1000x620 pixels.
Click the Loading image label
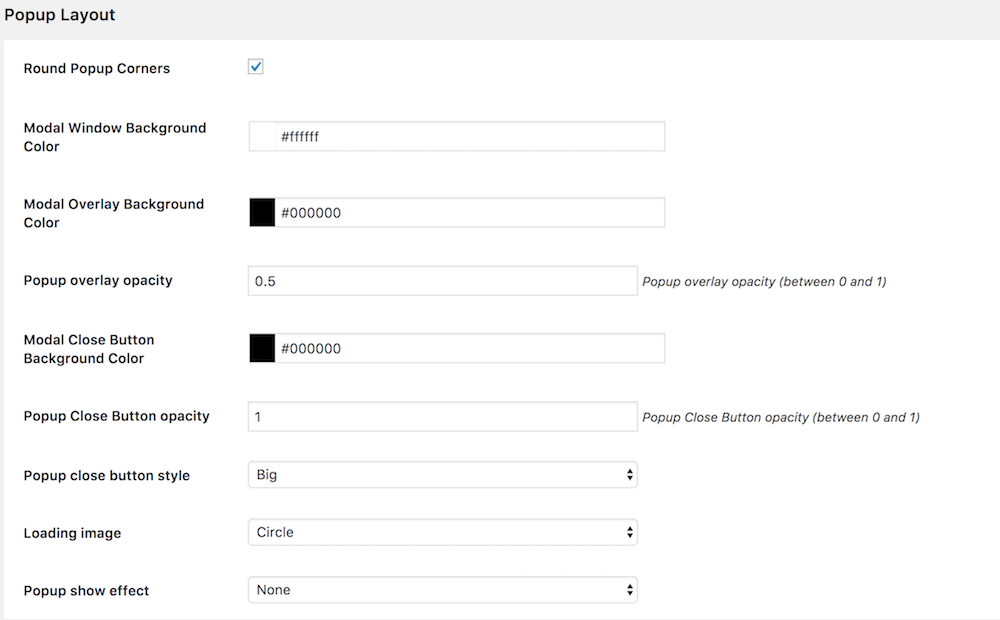click(72, 533)
